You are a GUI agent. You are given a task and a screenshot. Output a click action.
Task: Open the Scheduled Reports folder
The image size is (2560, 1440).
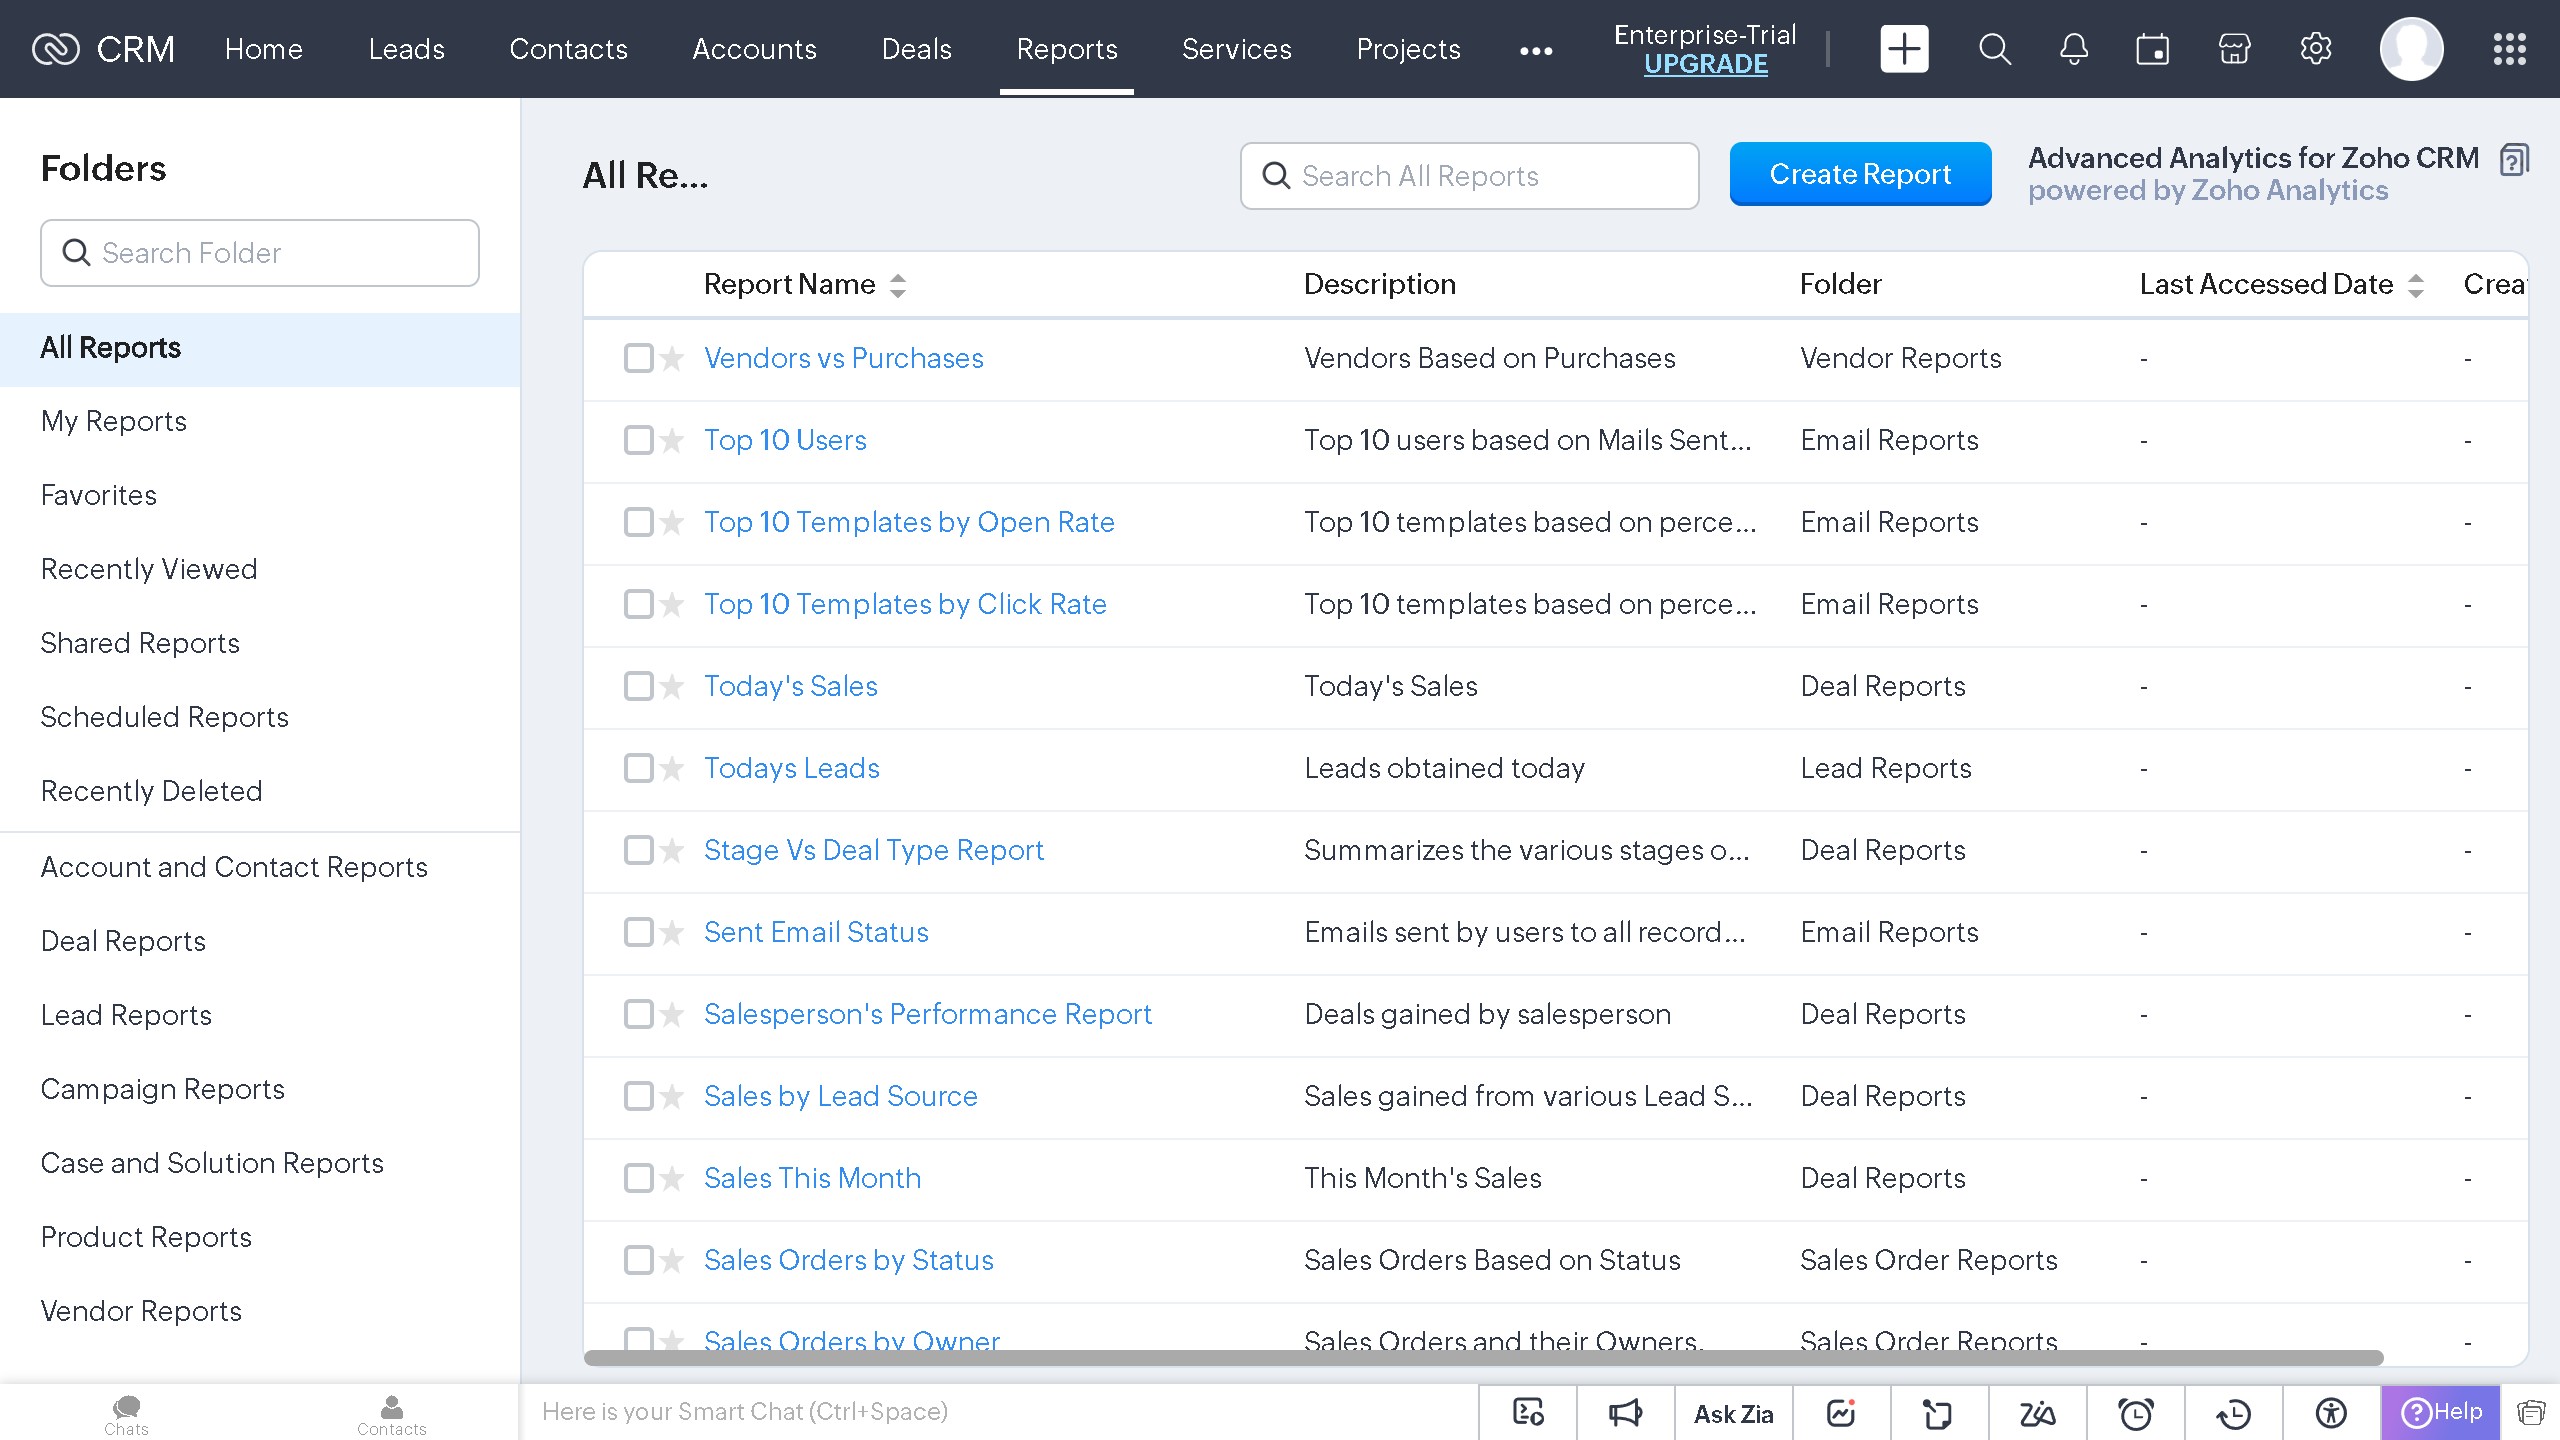[x=164, y=717]
